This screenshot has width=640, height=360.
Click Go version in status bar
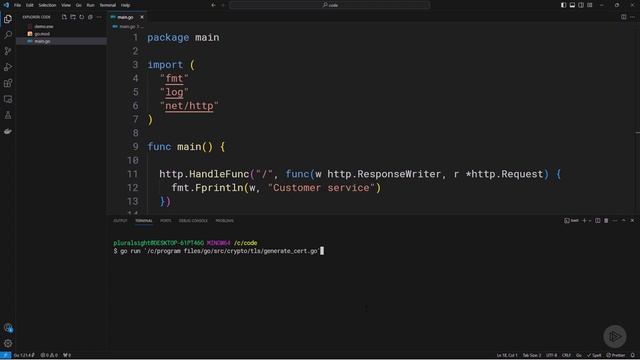pos(24,355)
